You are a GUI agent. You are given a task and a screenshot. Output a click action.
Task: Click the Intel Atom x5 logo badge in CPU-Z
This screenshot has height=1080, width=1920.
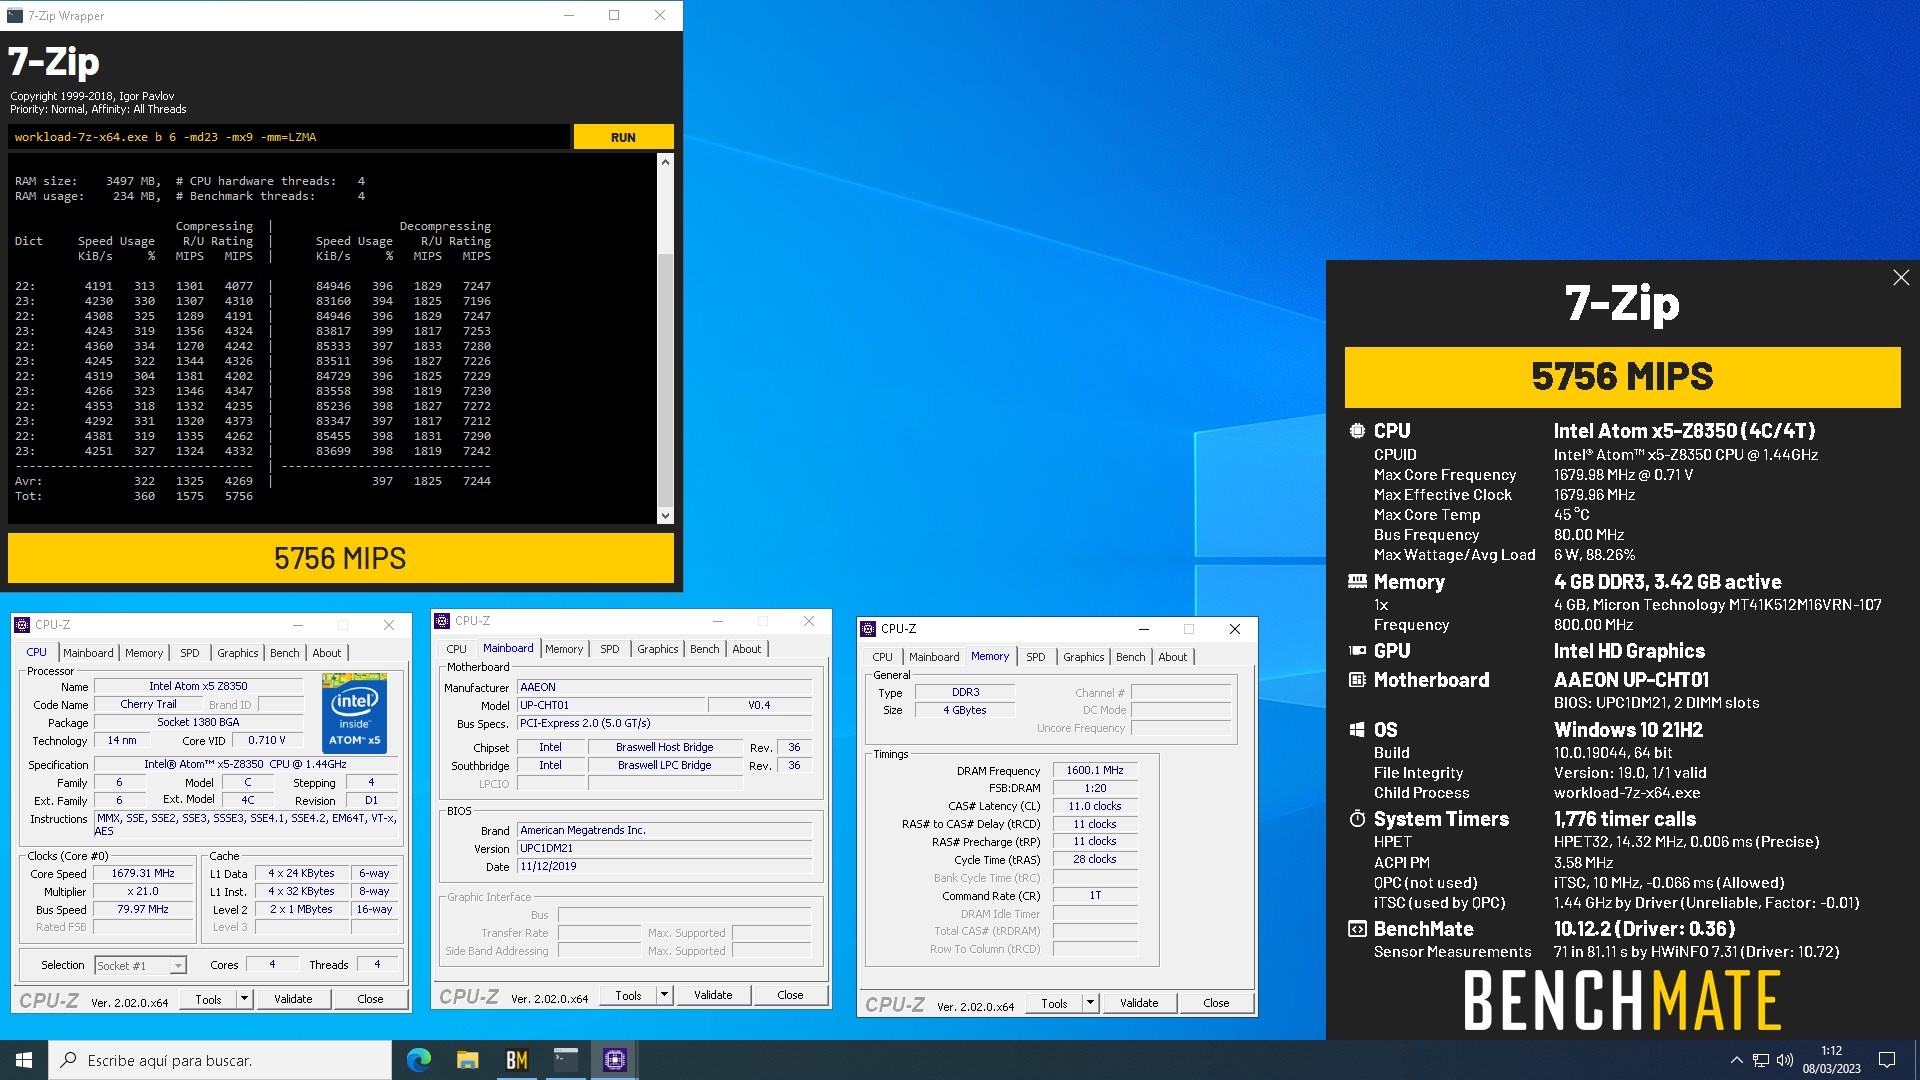click(354, 714)
